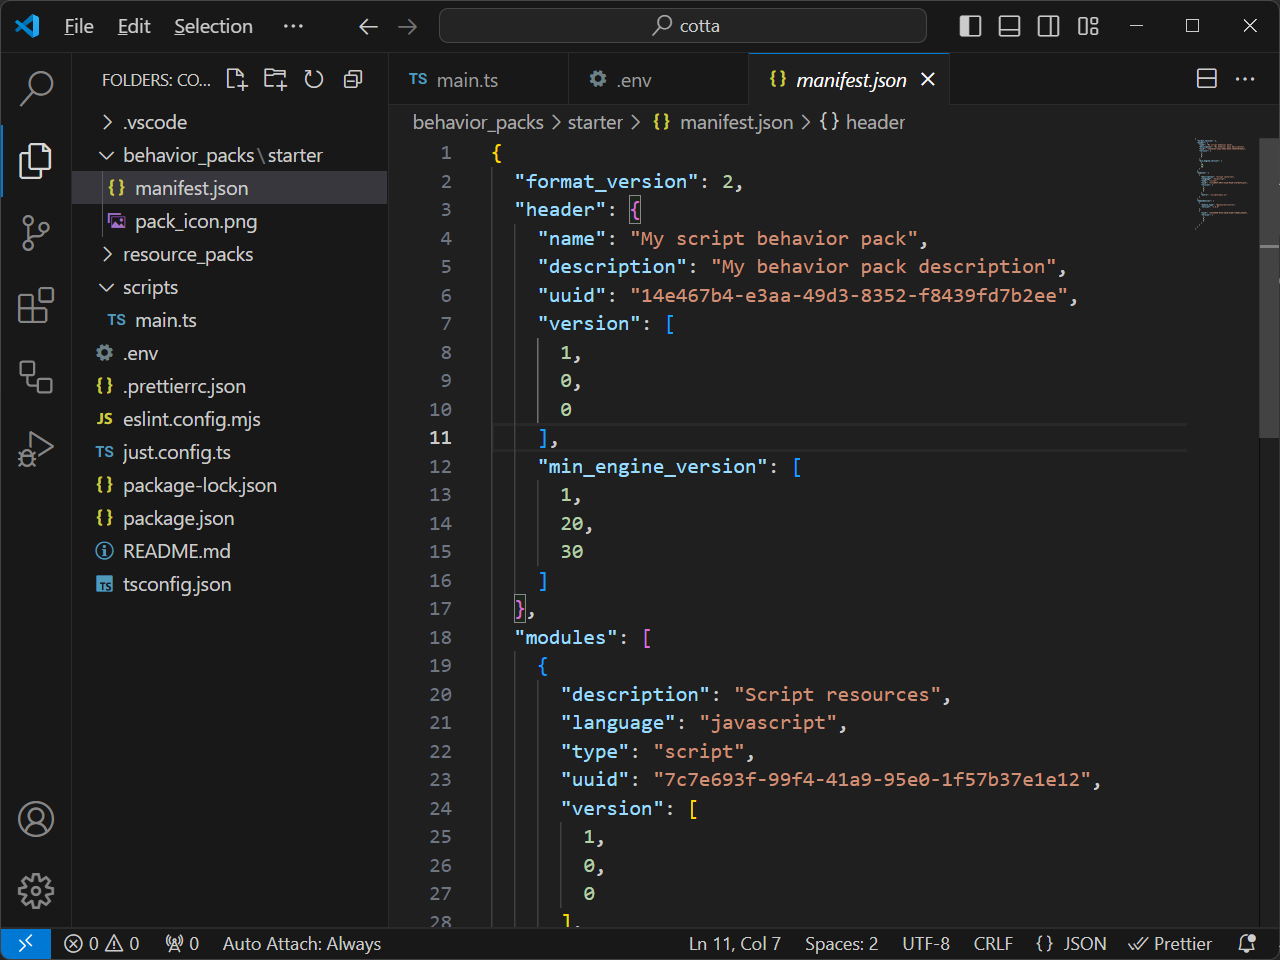This screenshot has height=960, width=1280.
Task: Change the UTF-8 file encoding
Action: tap(926, 943)
